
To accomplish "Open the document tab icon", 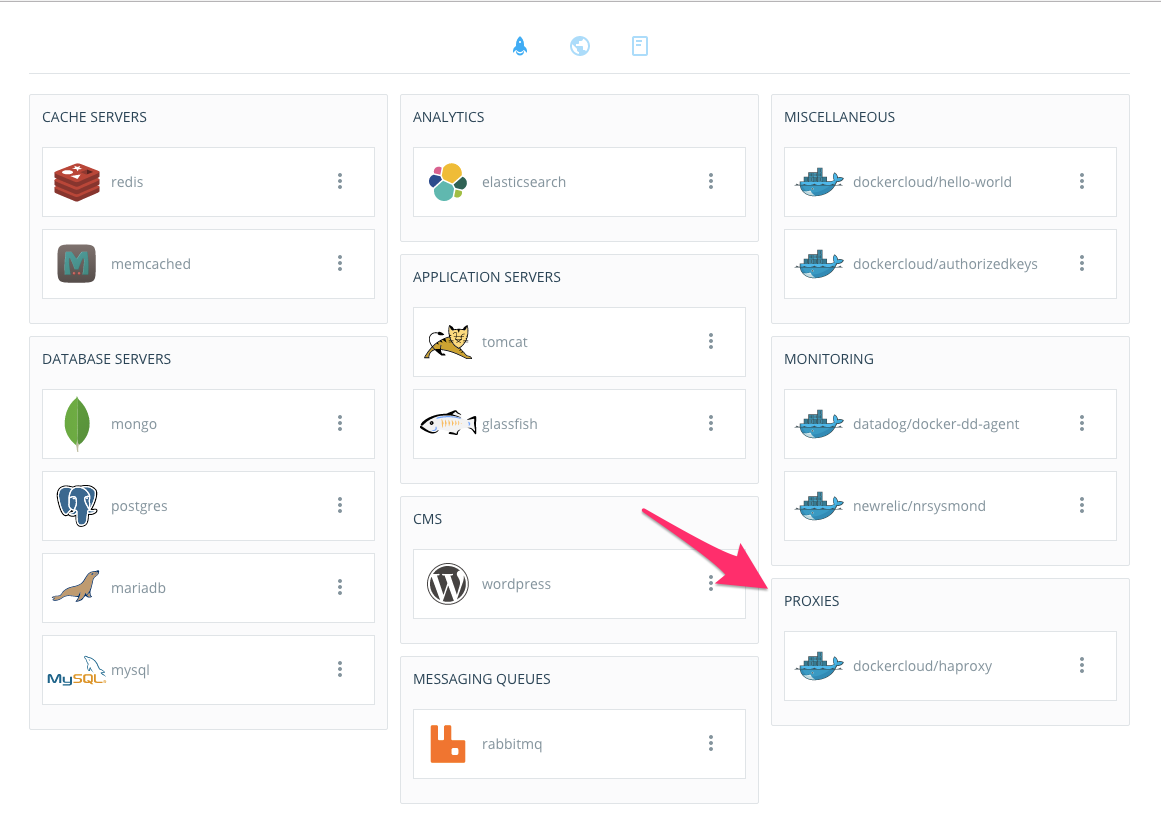I will click(x=640, y=46).
